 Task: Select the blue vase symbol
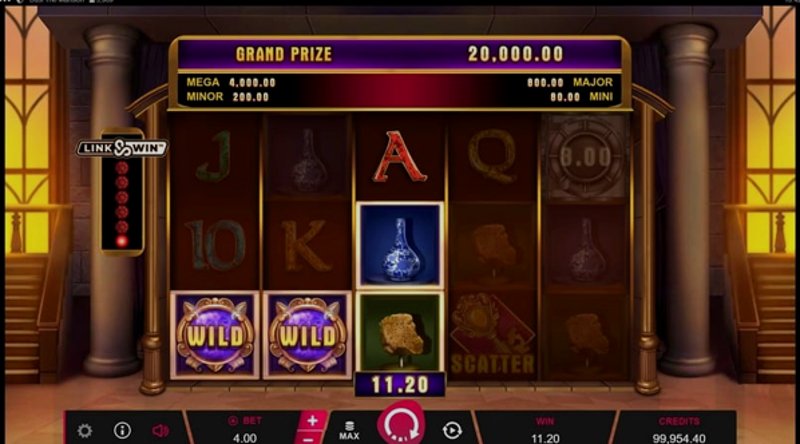coord(401,245)
